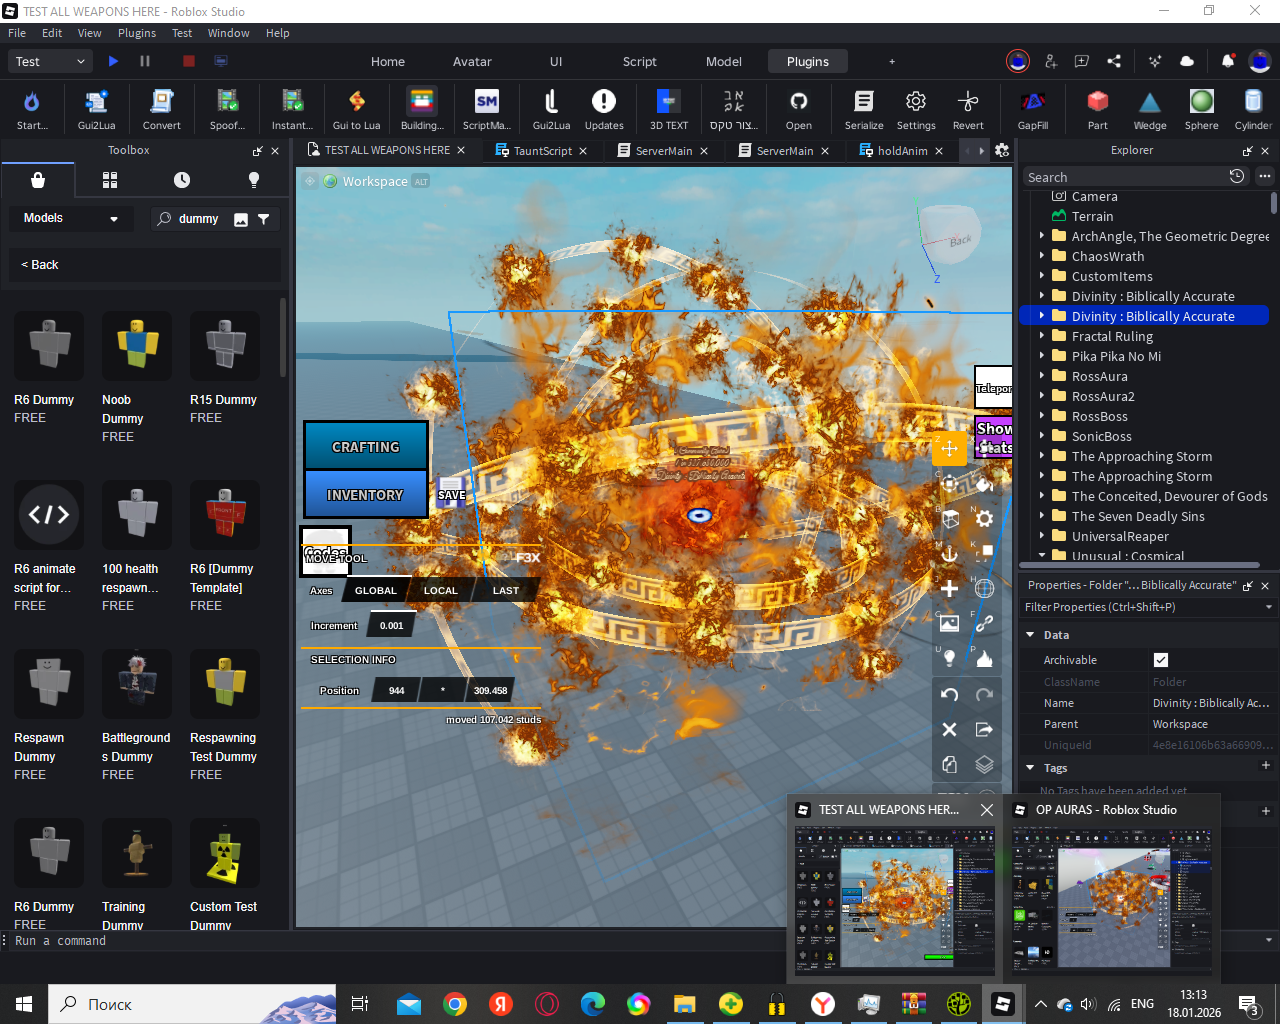Collapse the Tags section

pyautogui.click(x=1030, y=768)
